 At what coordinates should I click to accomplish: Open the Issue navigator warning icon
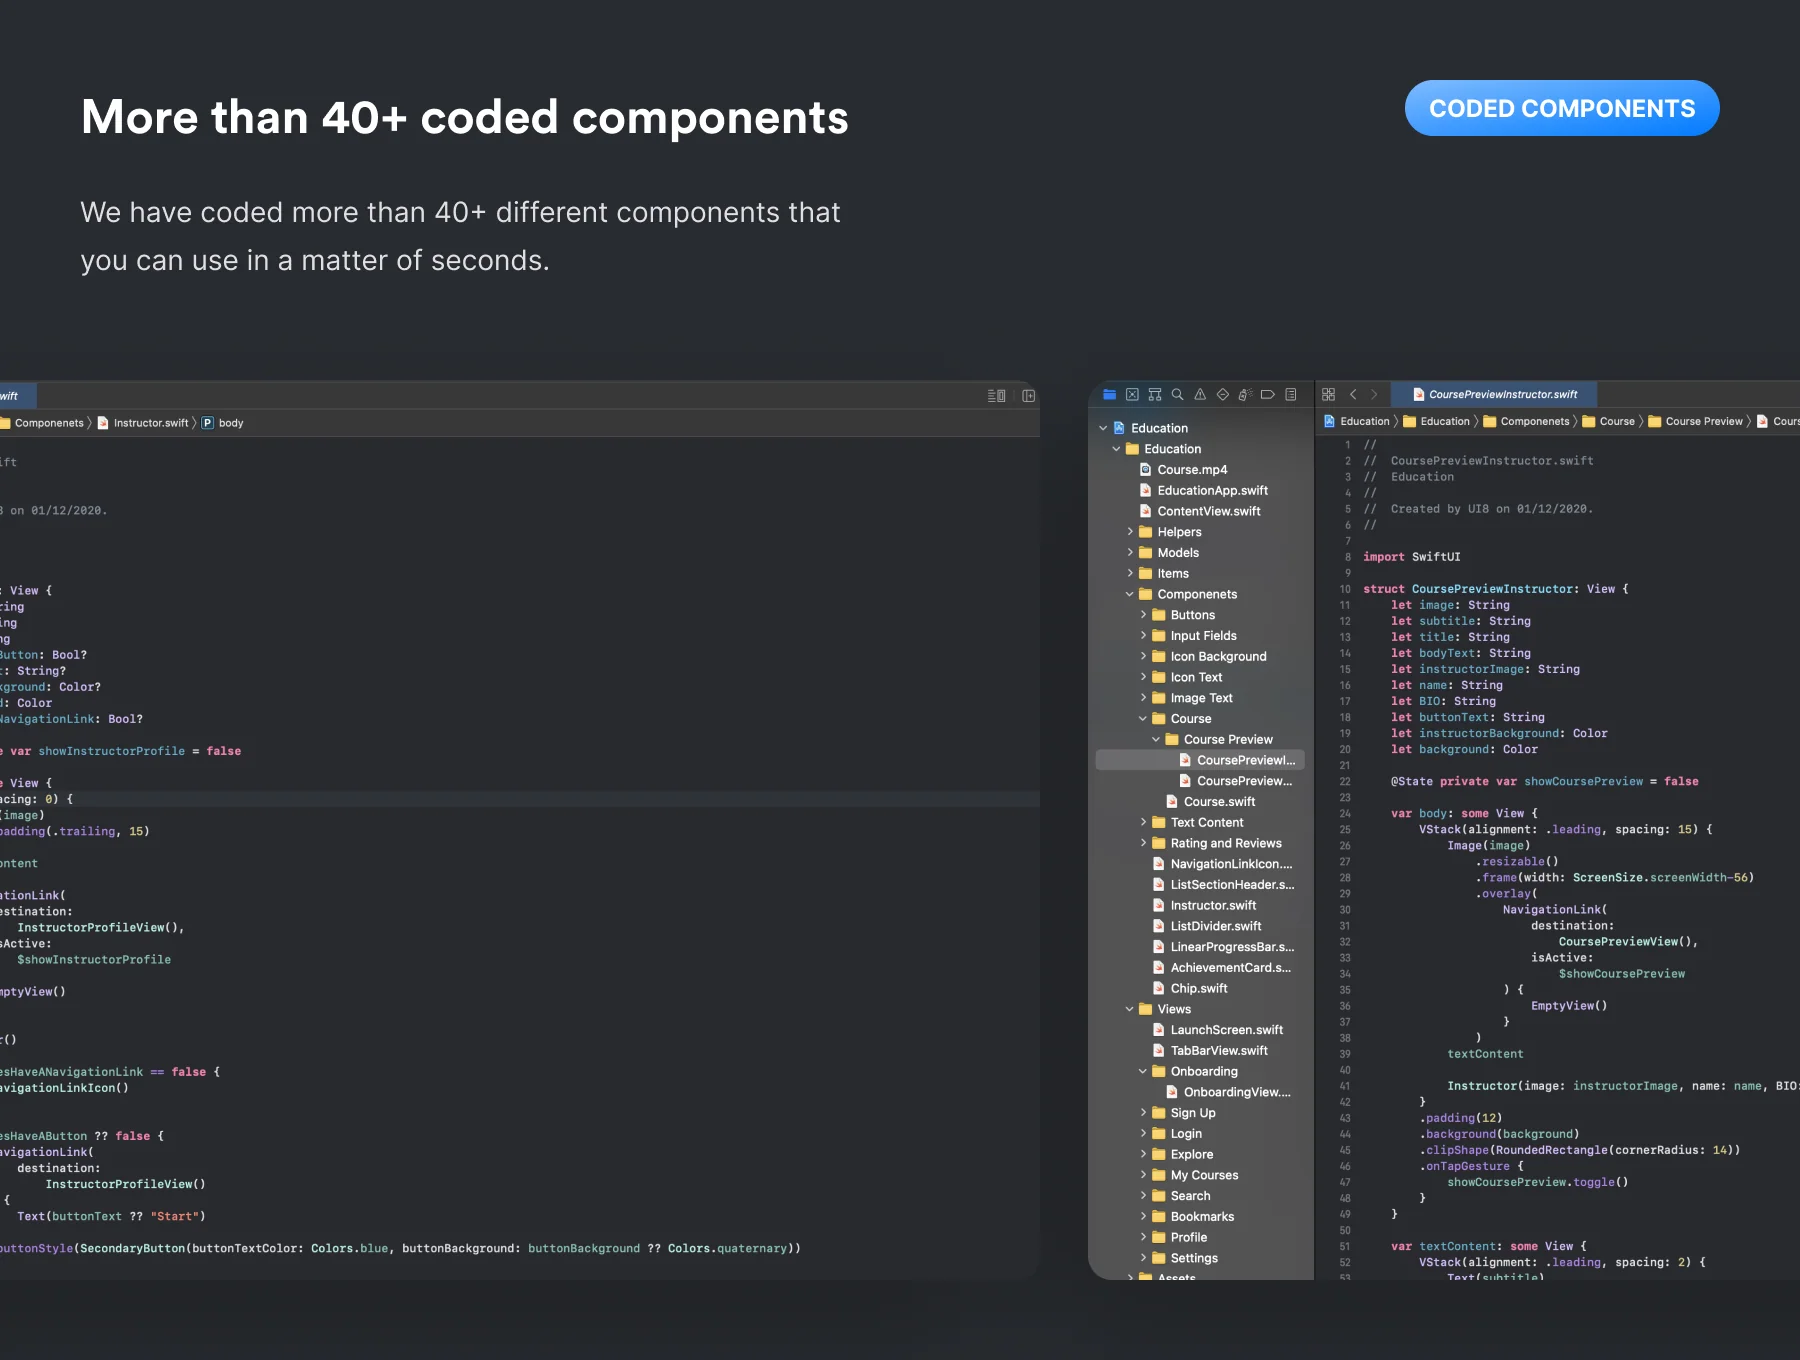pyautogui.click(x=1200, y=395)
